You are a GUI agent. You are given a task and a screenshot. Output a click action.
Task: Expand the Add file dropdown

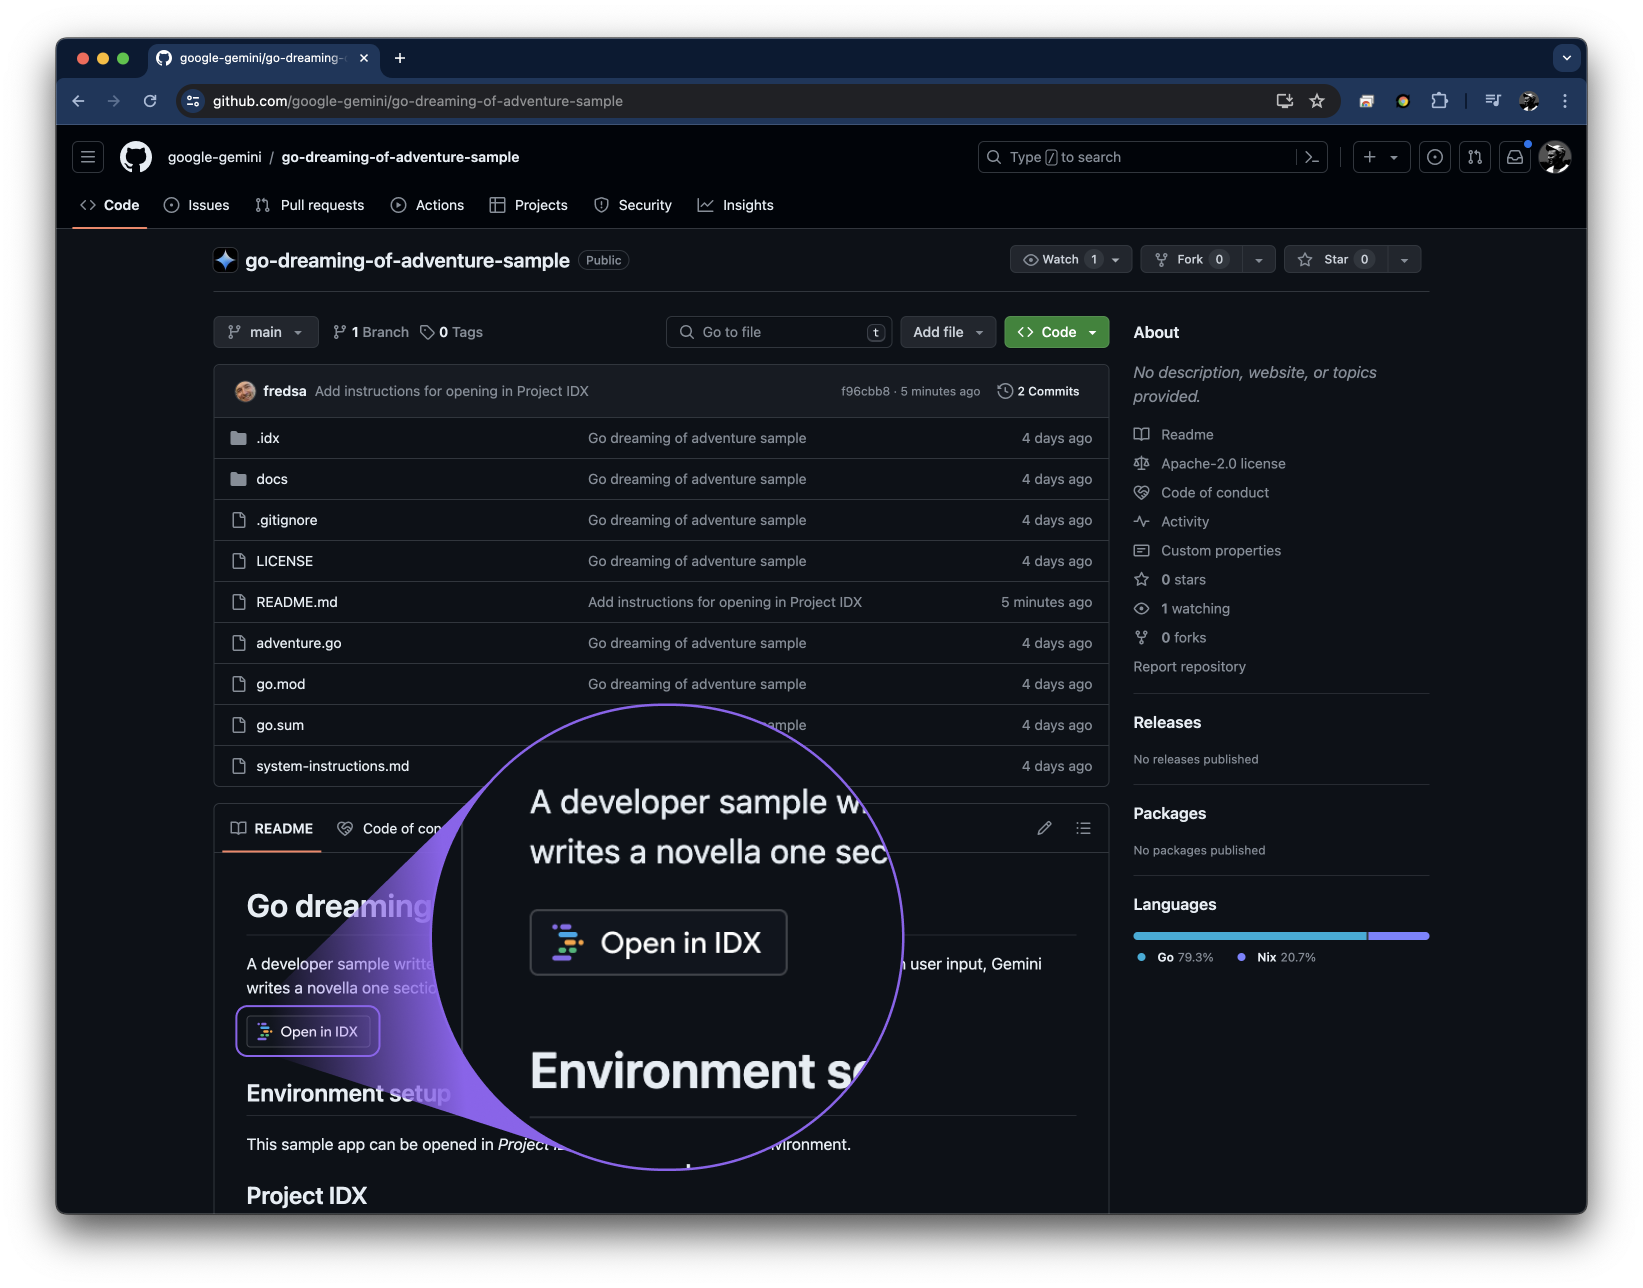tap(948, 332)
